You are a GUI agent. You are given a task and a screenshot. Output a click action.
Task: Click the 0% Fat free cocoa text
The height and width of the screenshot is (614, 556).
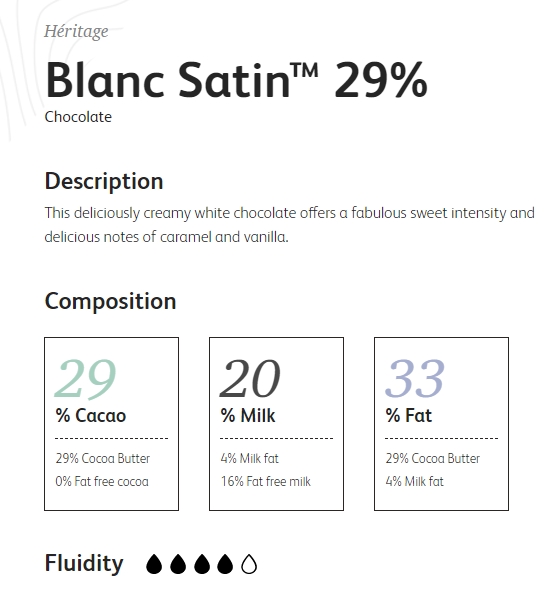102,481
